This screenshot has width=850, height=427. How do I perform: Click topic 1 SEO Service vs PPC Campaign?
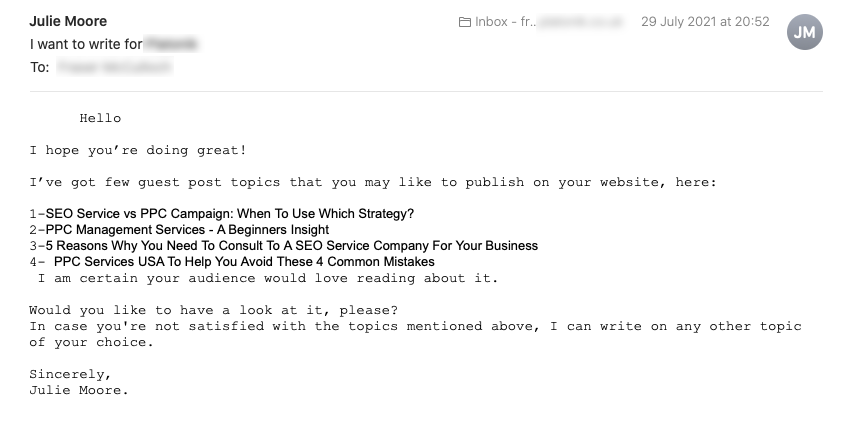pyautogui.click(x=222, y=214)
